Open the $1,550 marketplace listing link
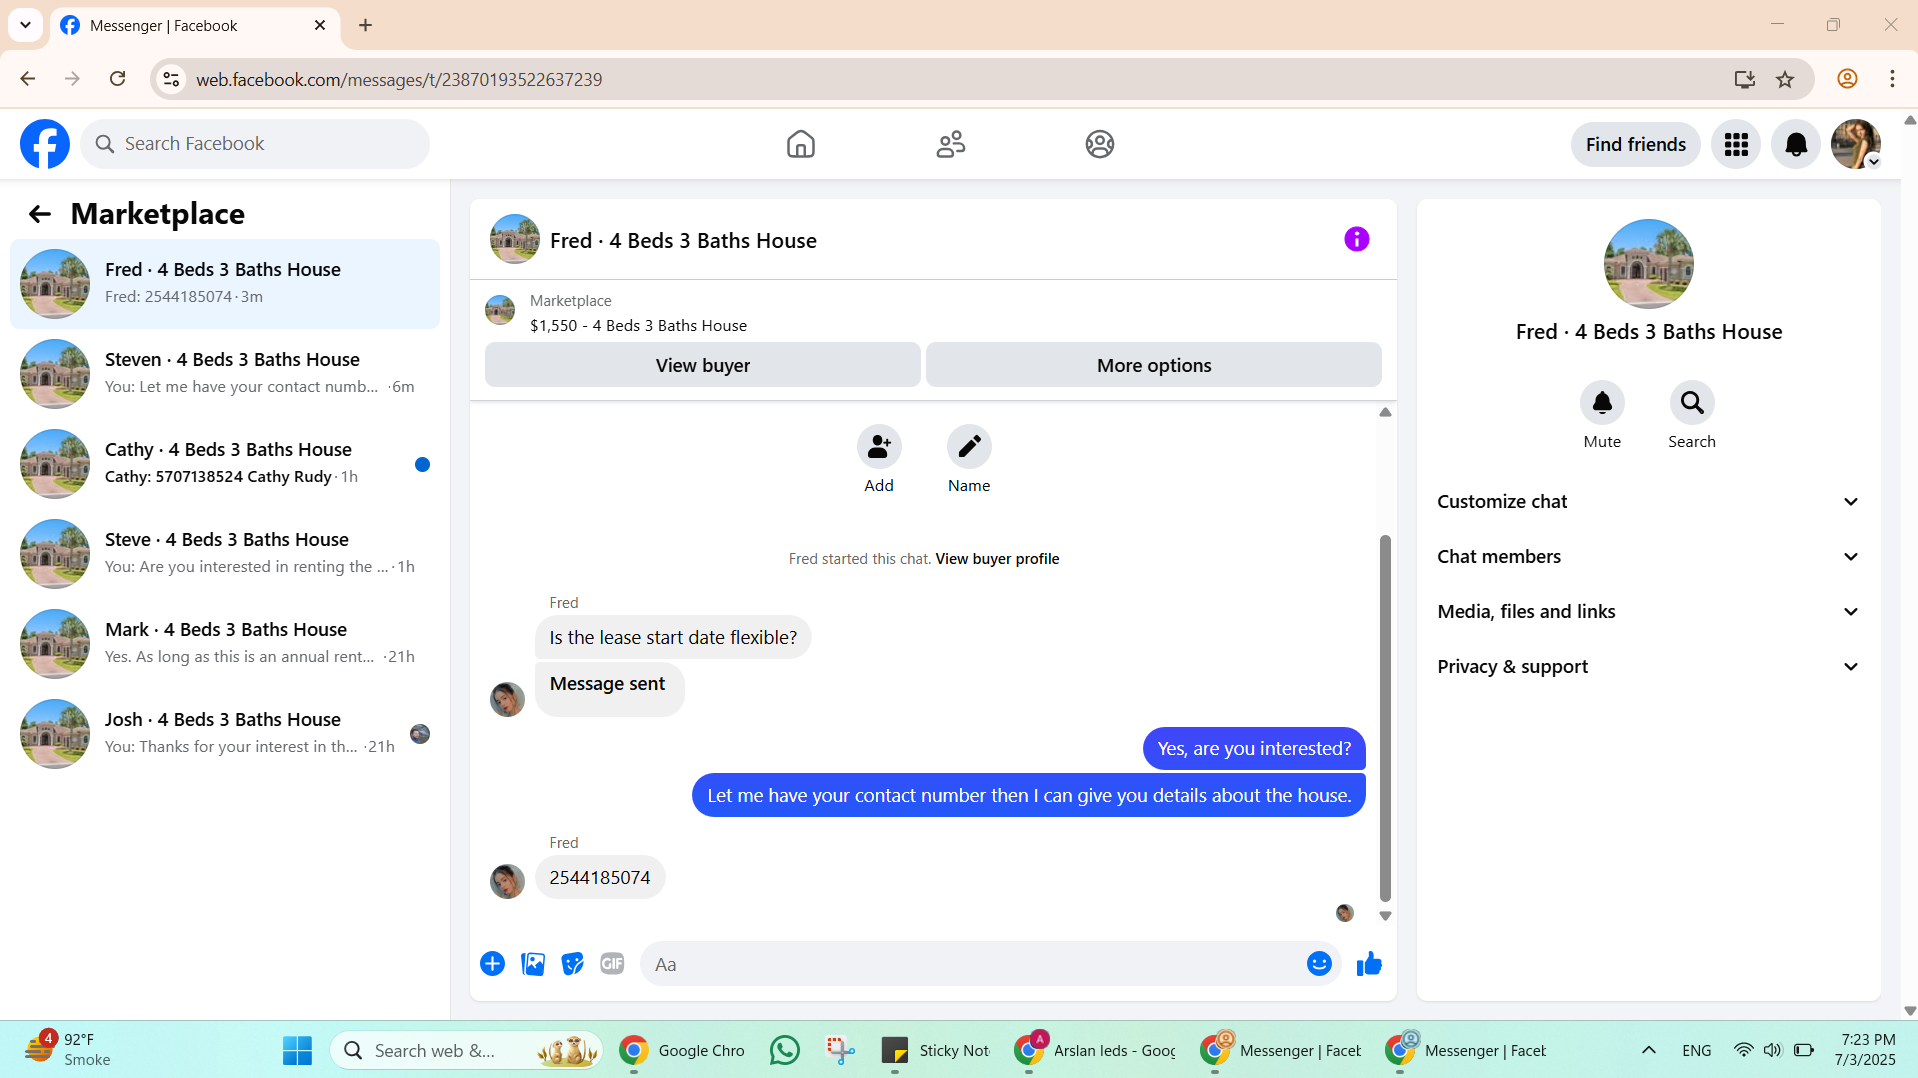The width and height of the screenshot is (1918, 1078). point(638,326)
